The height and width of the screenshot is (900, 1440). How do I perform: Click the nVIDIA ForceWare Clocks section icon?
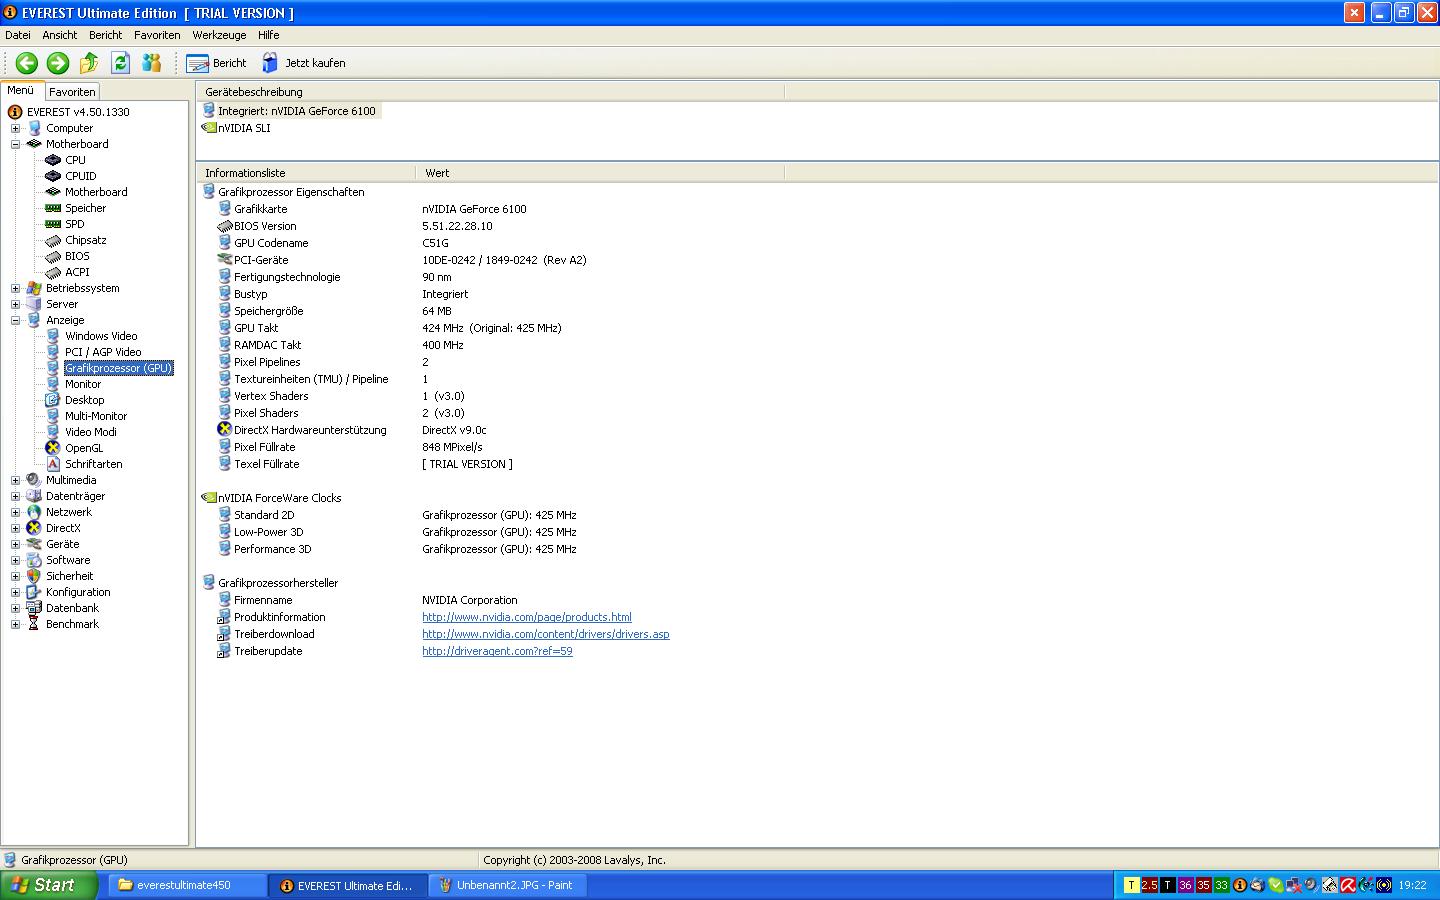(209, 498)
